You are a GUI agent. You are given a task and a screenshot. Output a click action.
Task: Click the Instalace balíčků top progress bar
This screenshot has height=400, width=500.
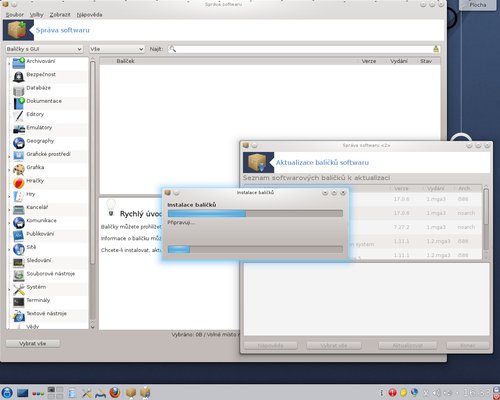click(255, 213)
